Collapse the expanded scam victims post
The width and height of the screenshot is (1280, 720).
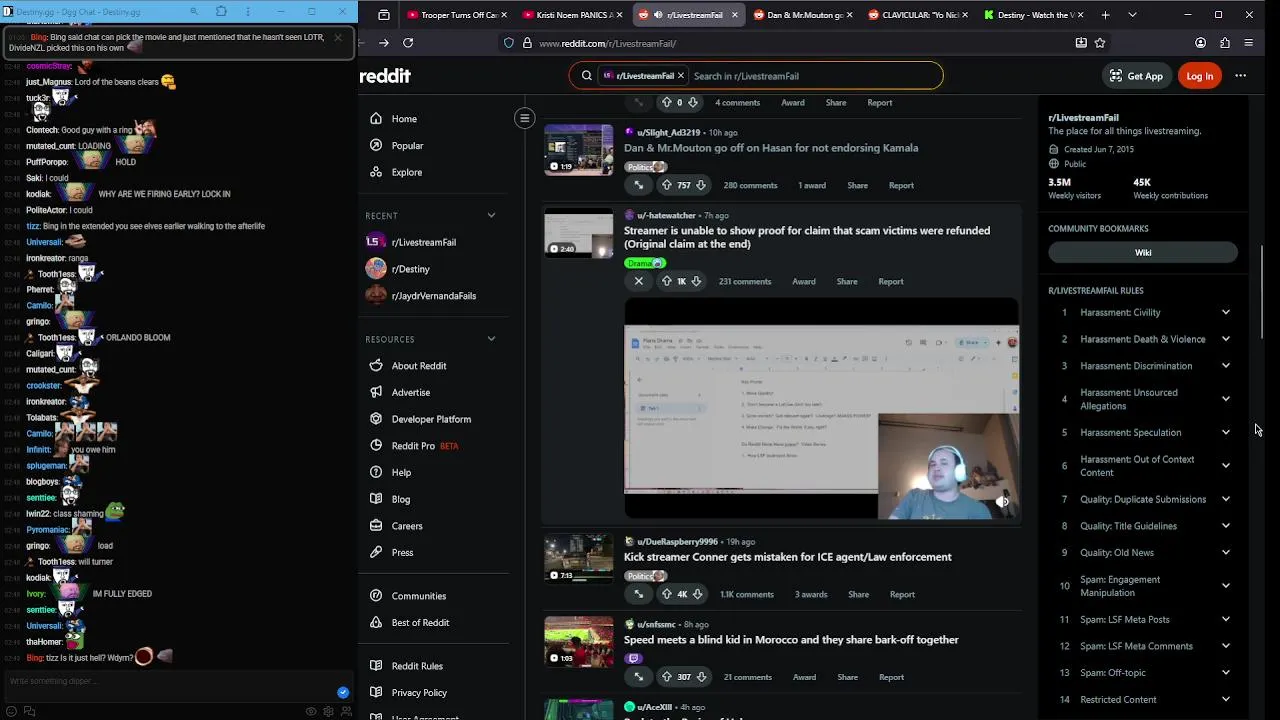pyautogui.click(x=639, y=281)
